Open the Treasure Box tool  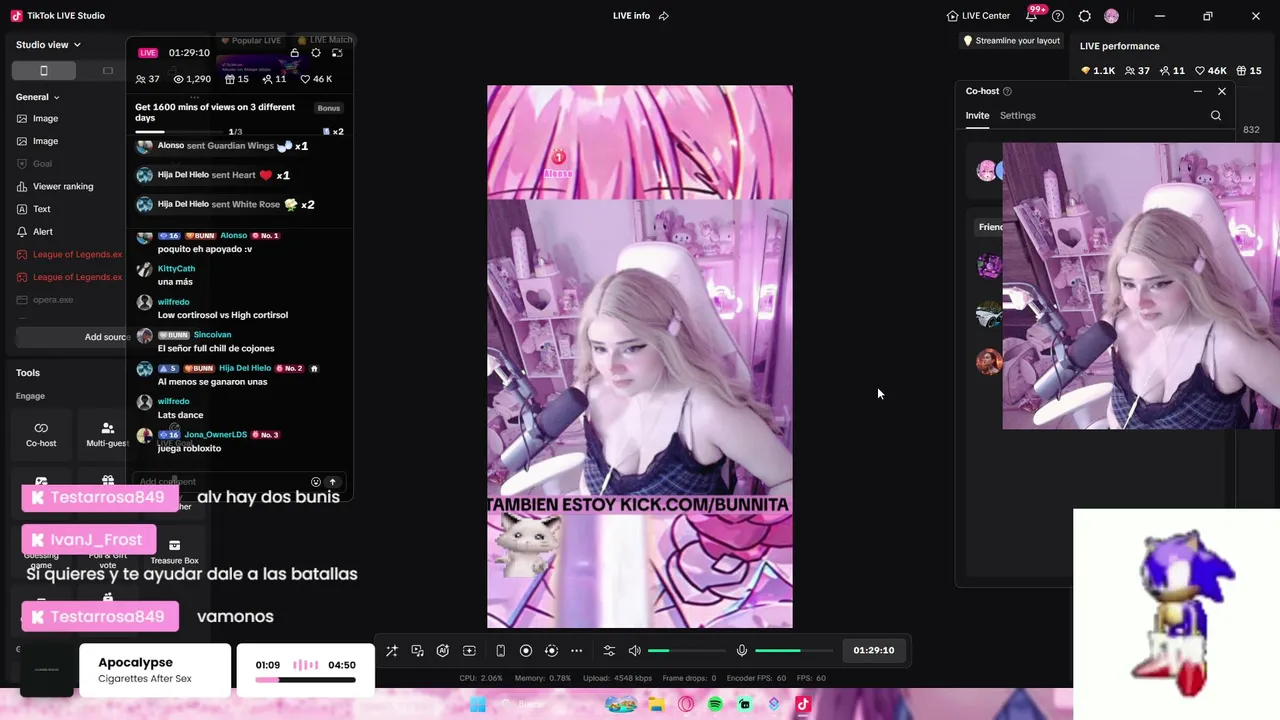174,551
